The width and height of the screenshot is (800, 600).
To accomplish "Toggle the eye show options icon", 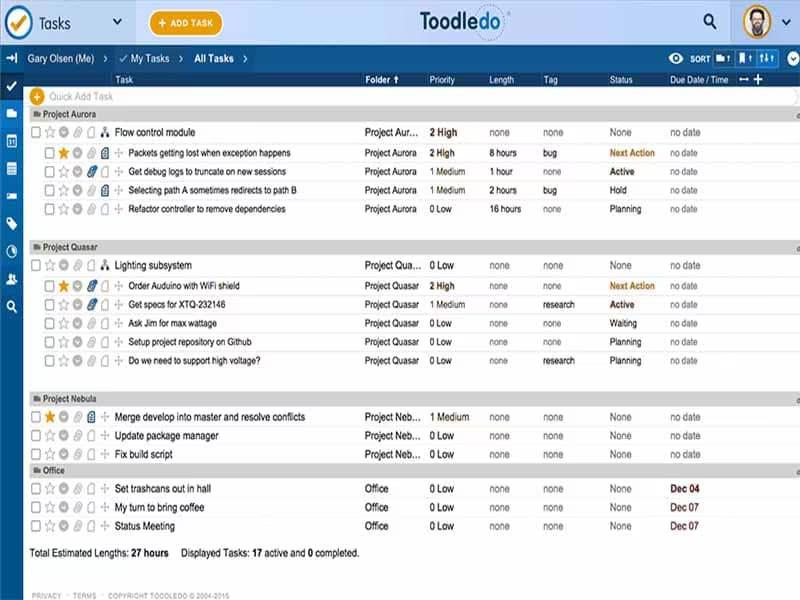I will click(x=676, y=59).
